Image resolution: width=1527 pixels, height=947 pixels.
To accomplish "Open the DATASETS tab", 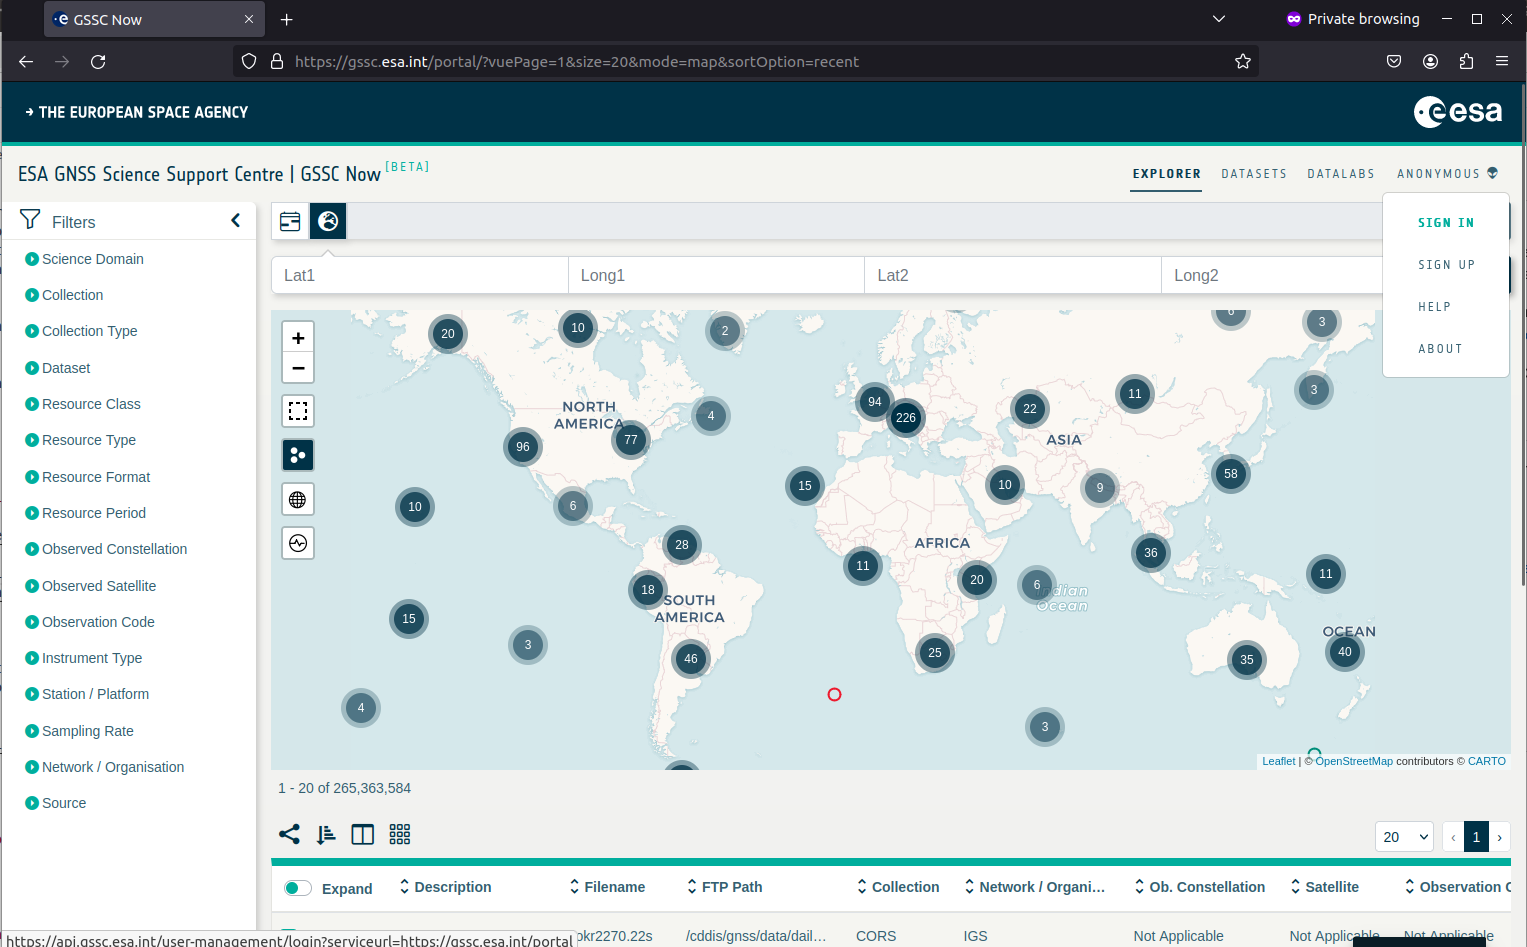I will click(1254, 174).
